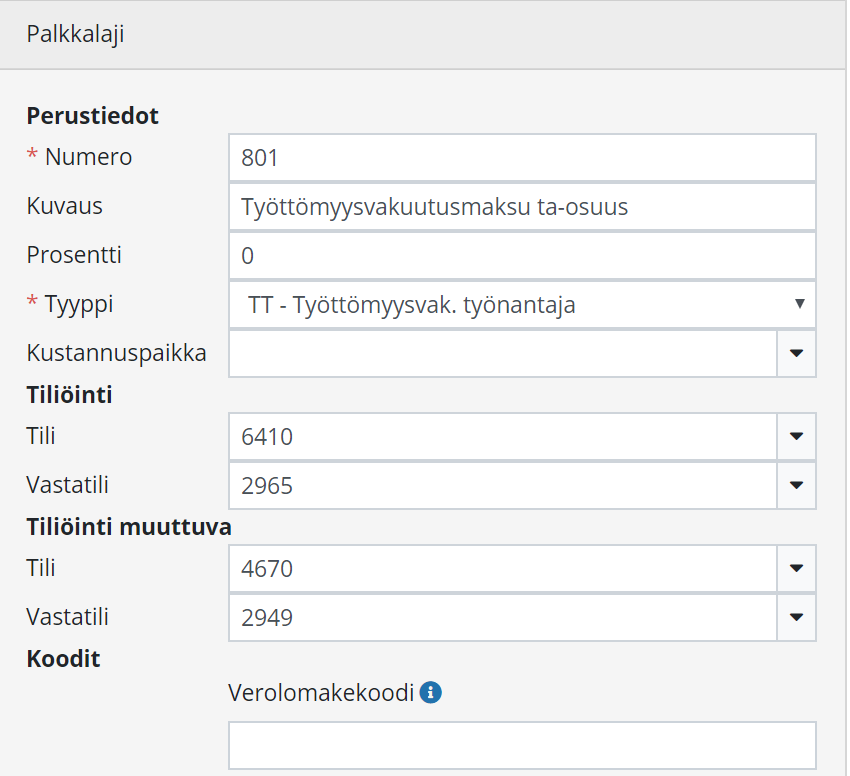Select the Tili field showing 6410
This screenshot has height=776, width=850.
coord(503,436)
